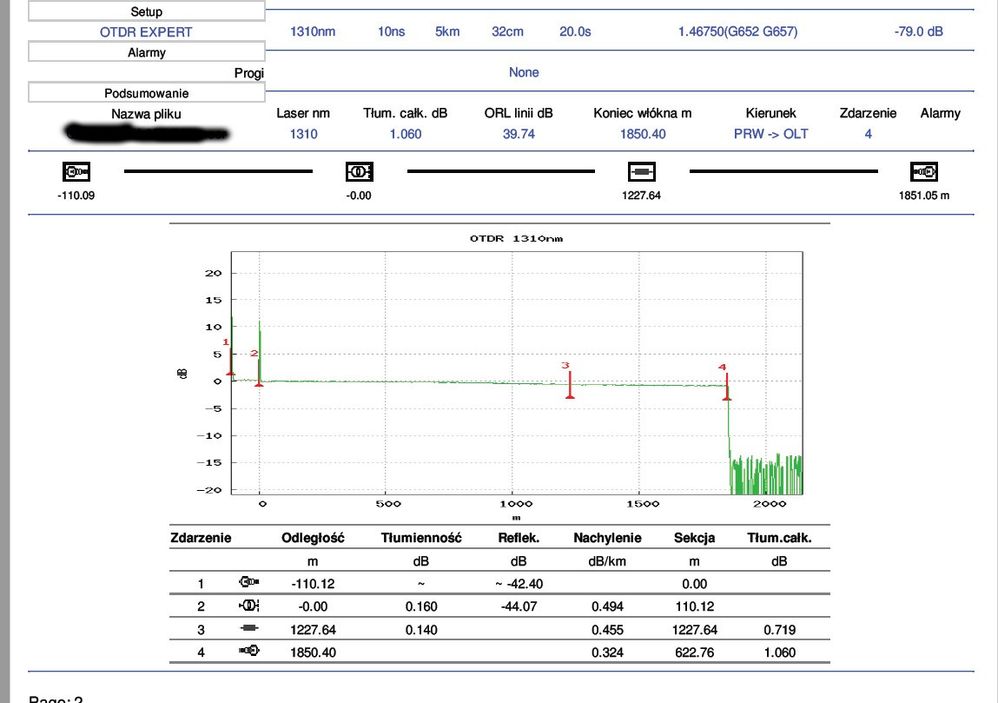Image resolution: width=998 pixels, height=703 pixels.
Task: Open the Podsumowanie section header
Action: pyautogui.click(x=146, y=93)
